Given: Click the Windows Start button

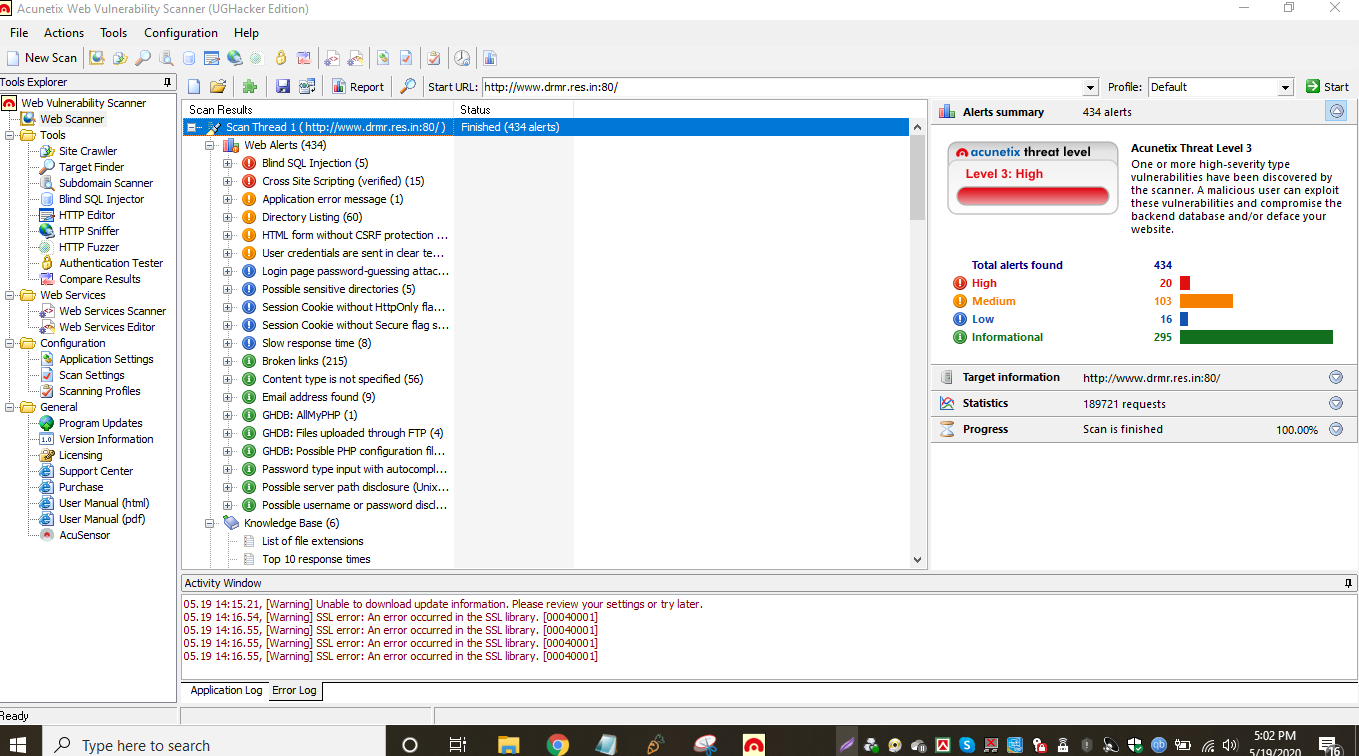Looking at the screenshot, I should 20,744.
